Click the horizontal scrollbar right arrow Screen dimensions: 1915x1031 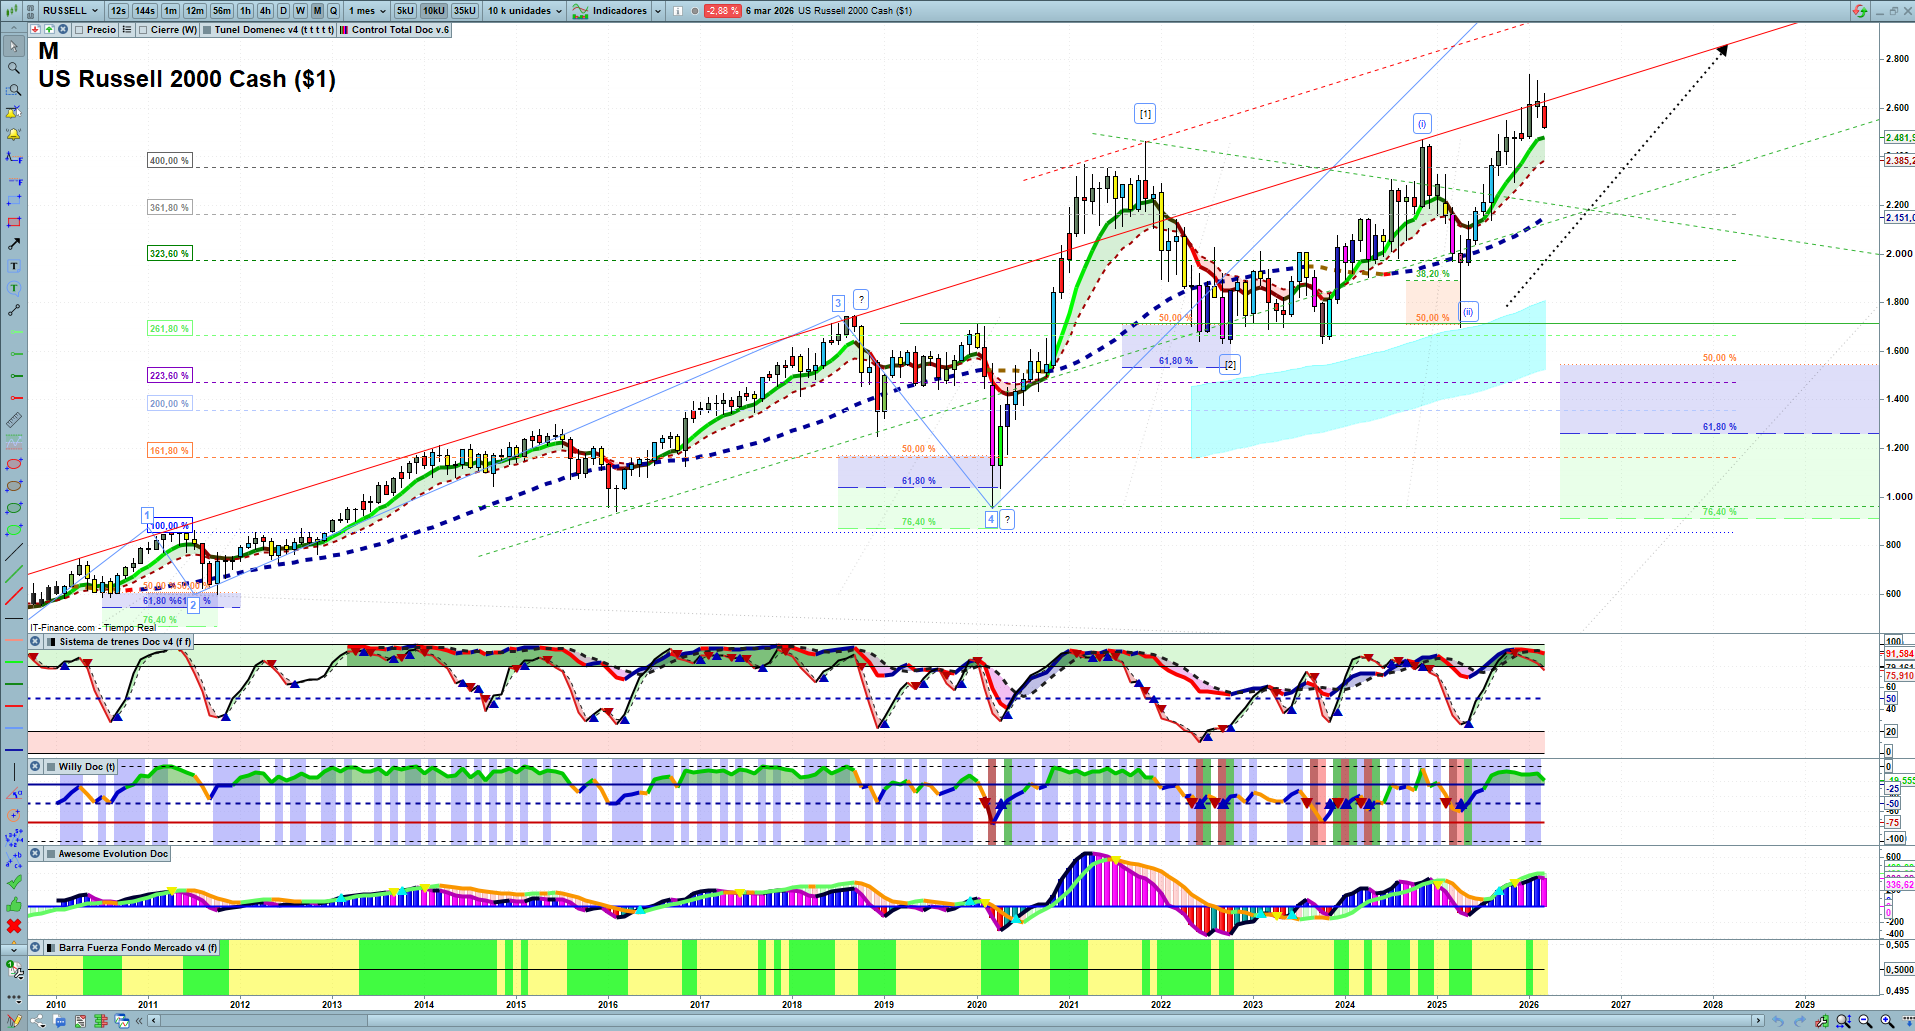(1759, 1021)
